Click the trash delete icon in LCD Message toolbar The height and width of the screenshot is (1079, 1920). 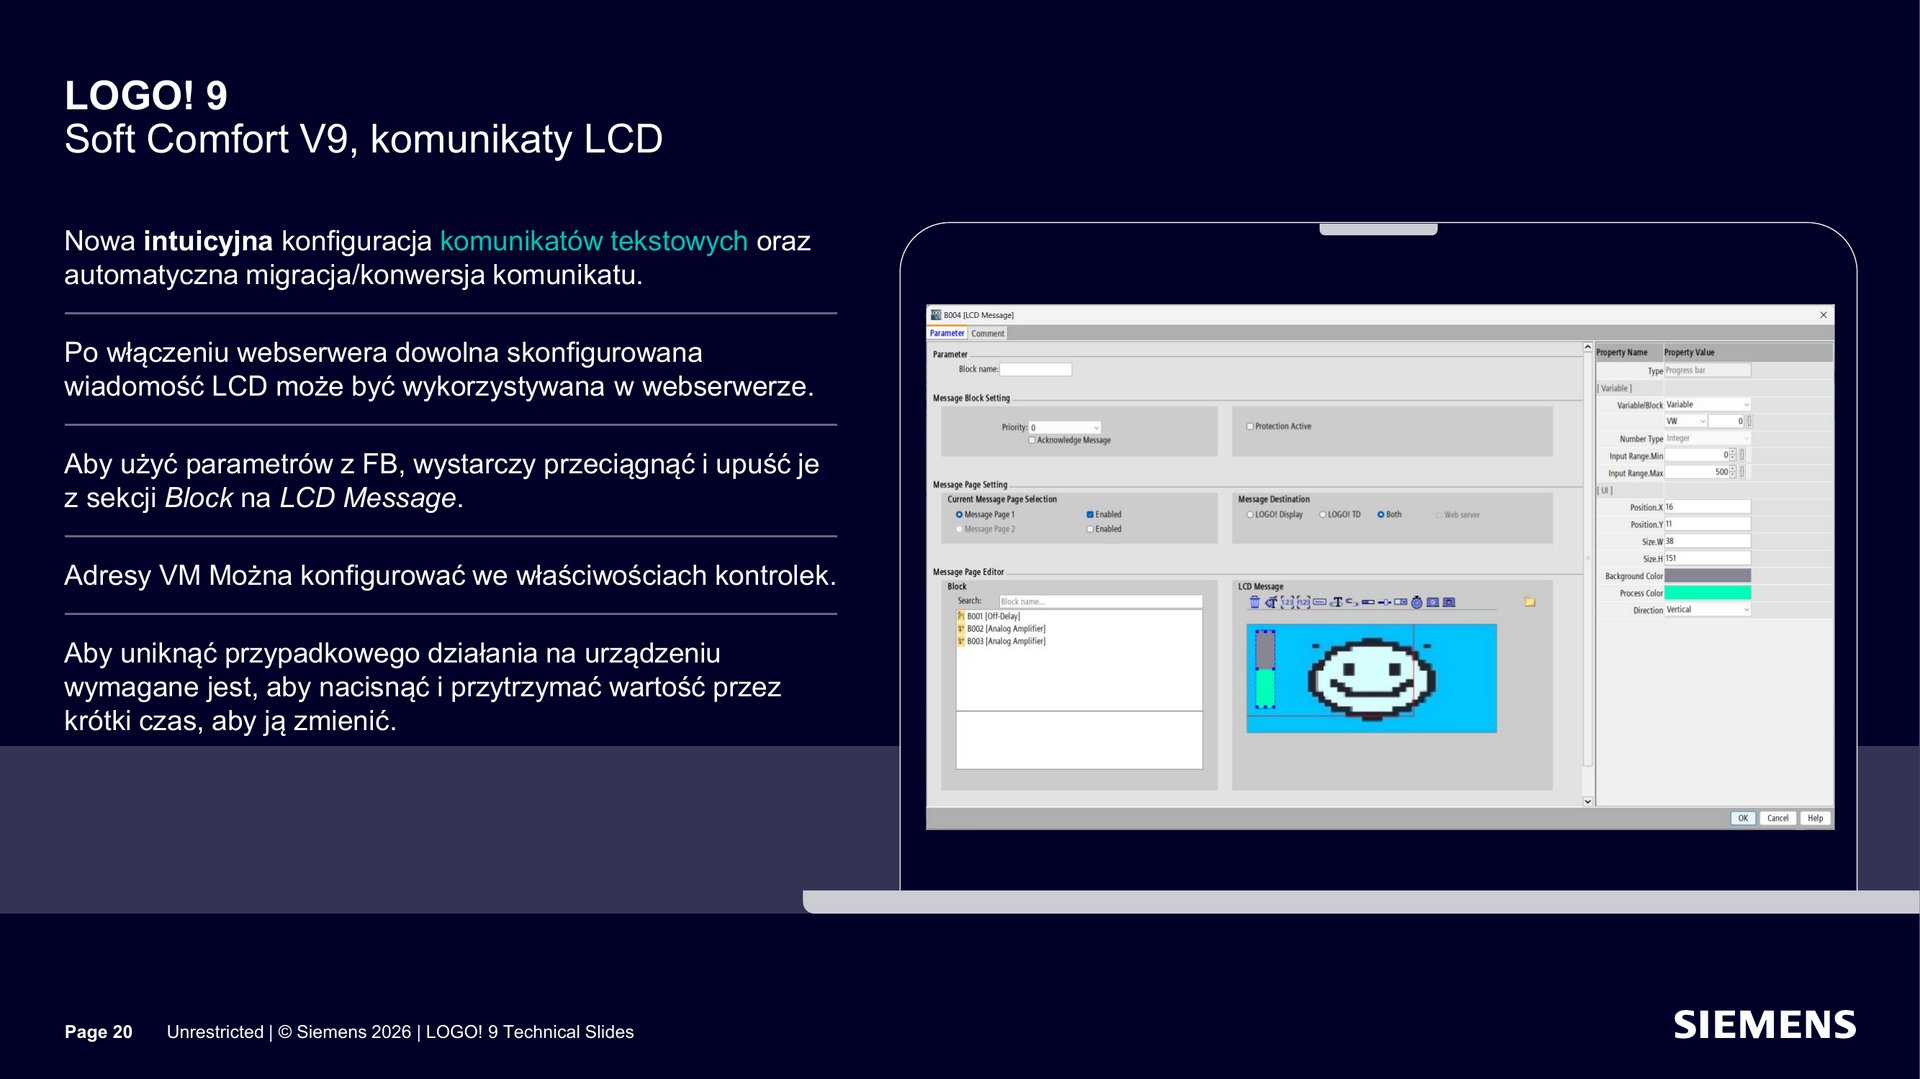[x=1255, y=602]
